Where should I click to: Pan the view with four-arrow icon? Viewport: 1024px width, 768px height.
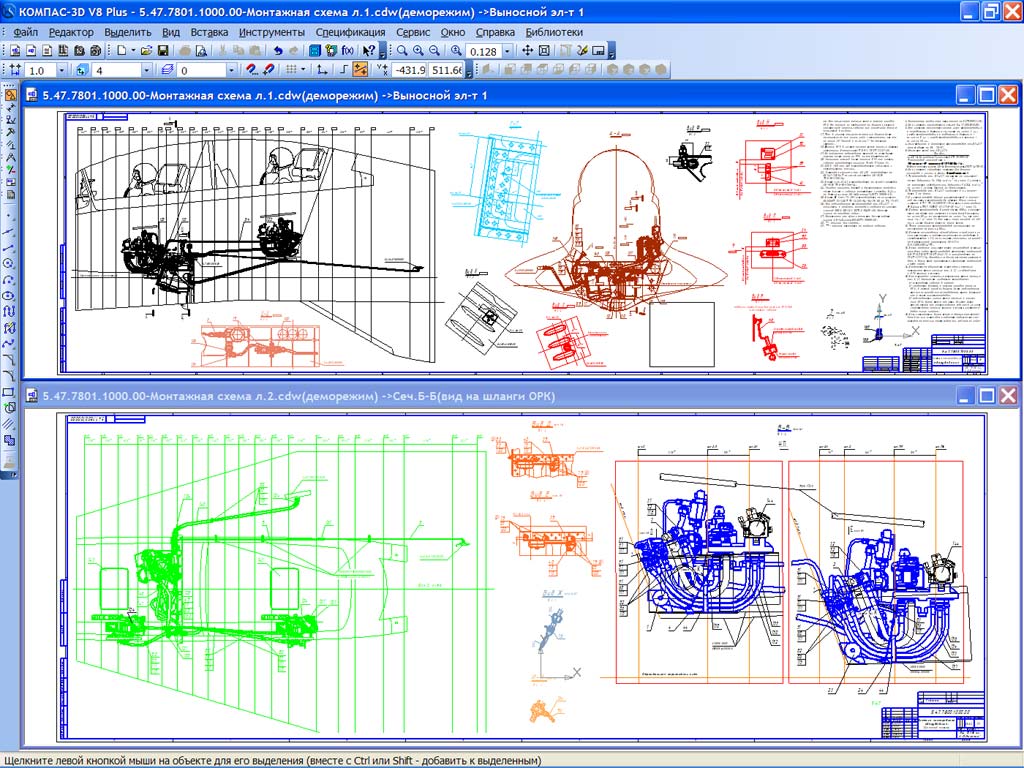click(527, 50)
